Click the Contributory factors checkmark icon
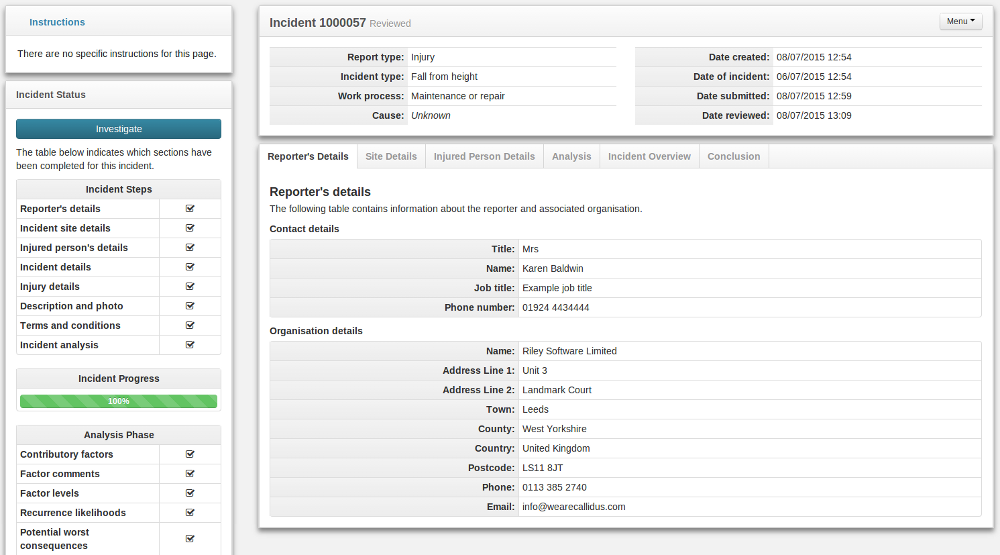The width and height of the screenshot is (1000, 555). point(190,454)
